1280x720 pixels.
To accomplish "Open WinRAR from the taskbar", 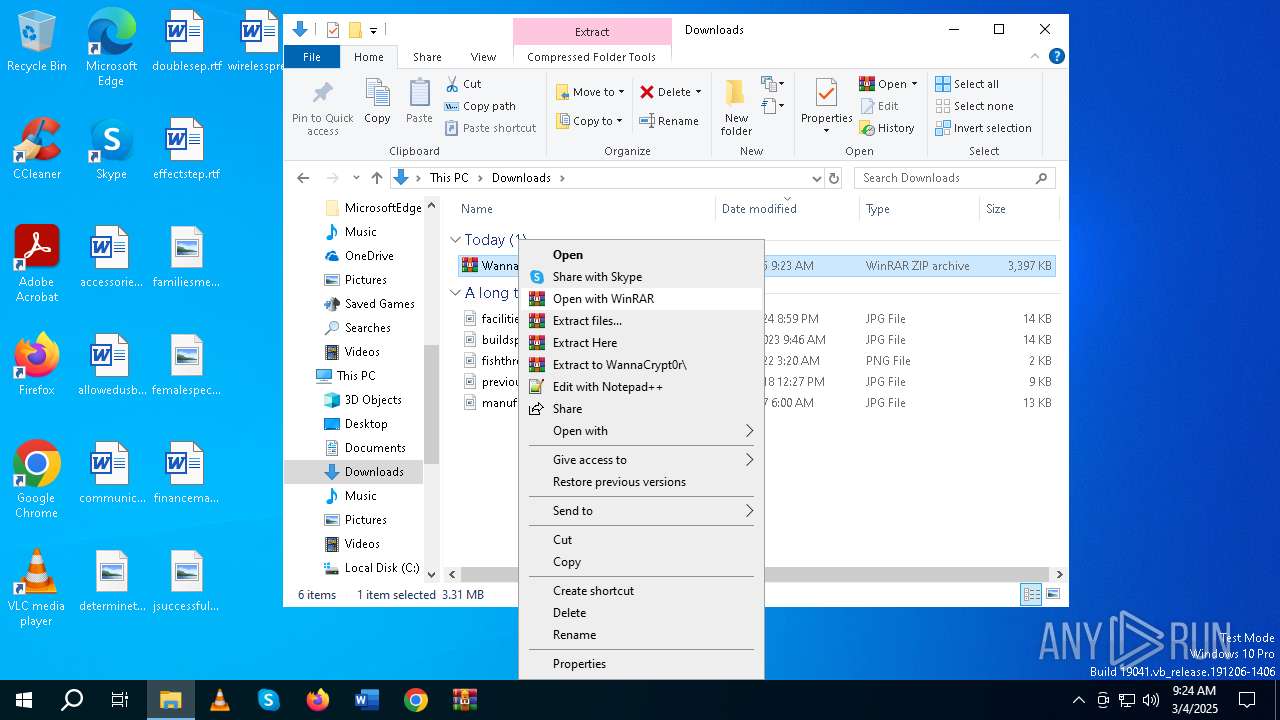I will [x=464, y=700].
